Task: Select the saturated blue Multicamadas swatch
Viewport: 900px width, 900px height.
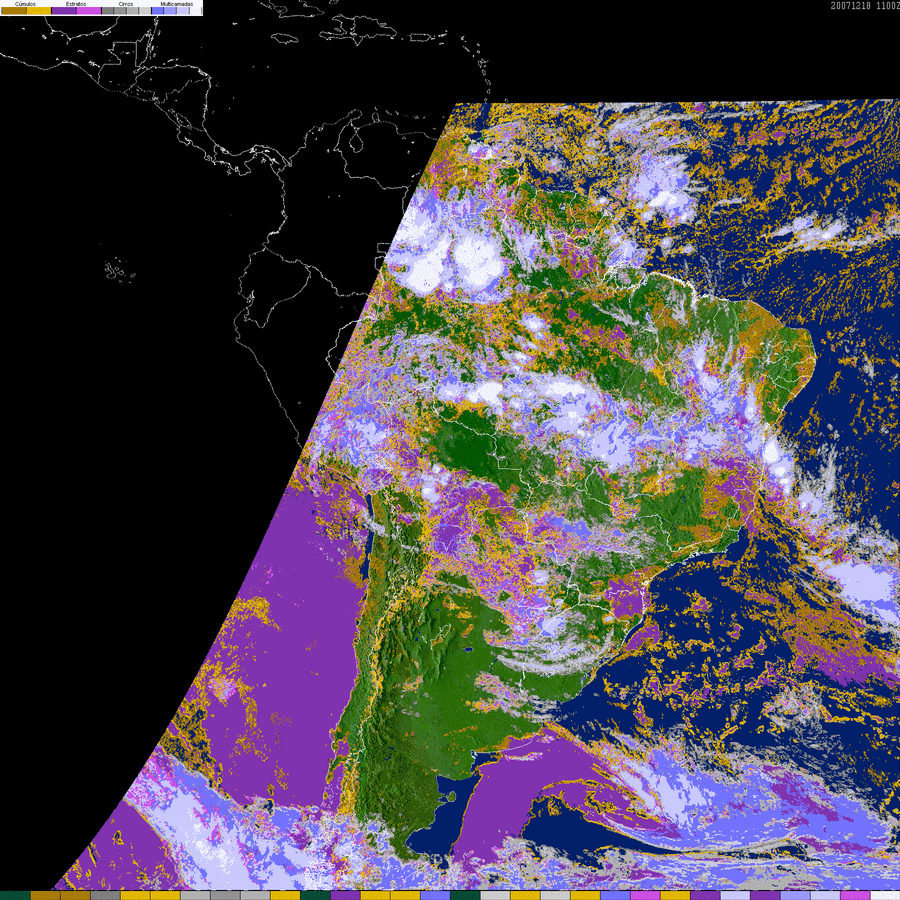Action: point(157,10)
